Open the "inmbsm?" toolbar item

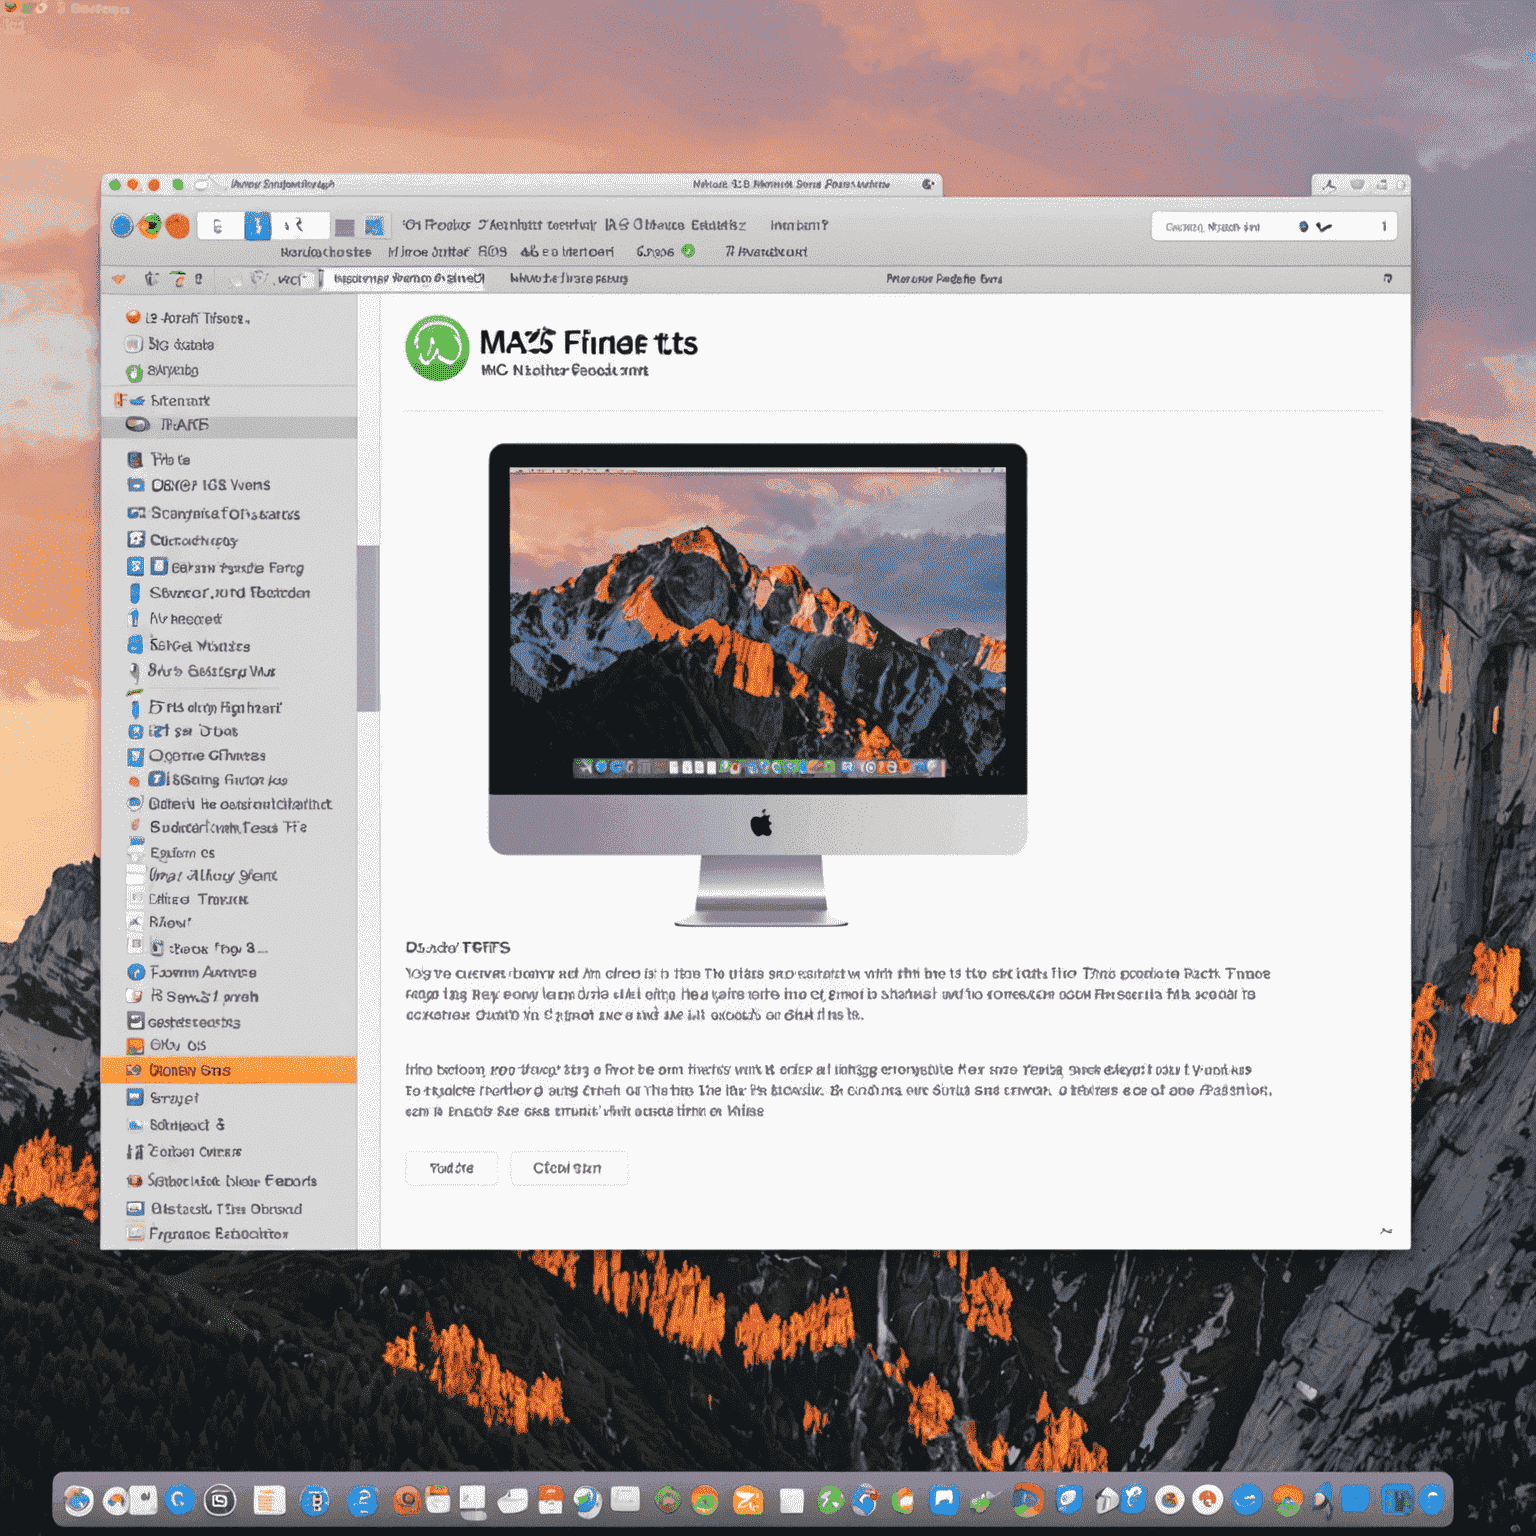pyautogui.click(x=799, y=225)
